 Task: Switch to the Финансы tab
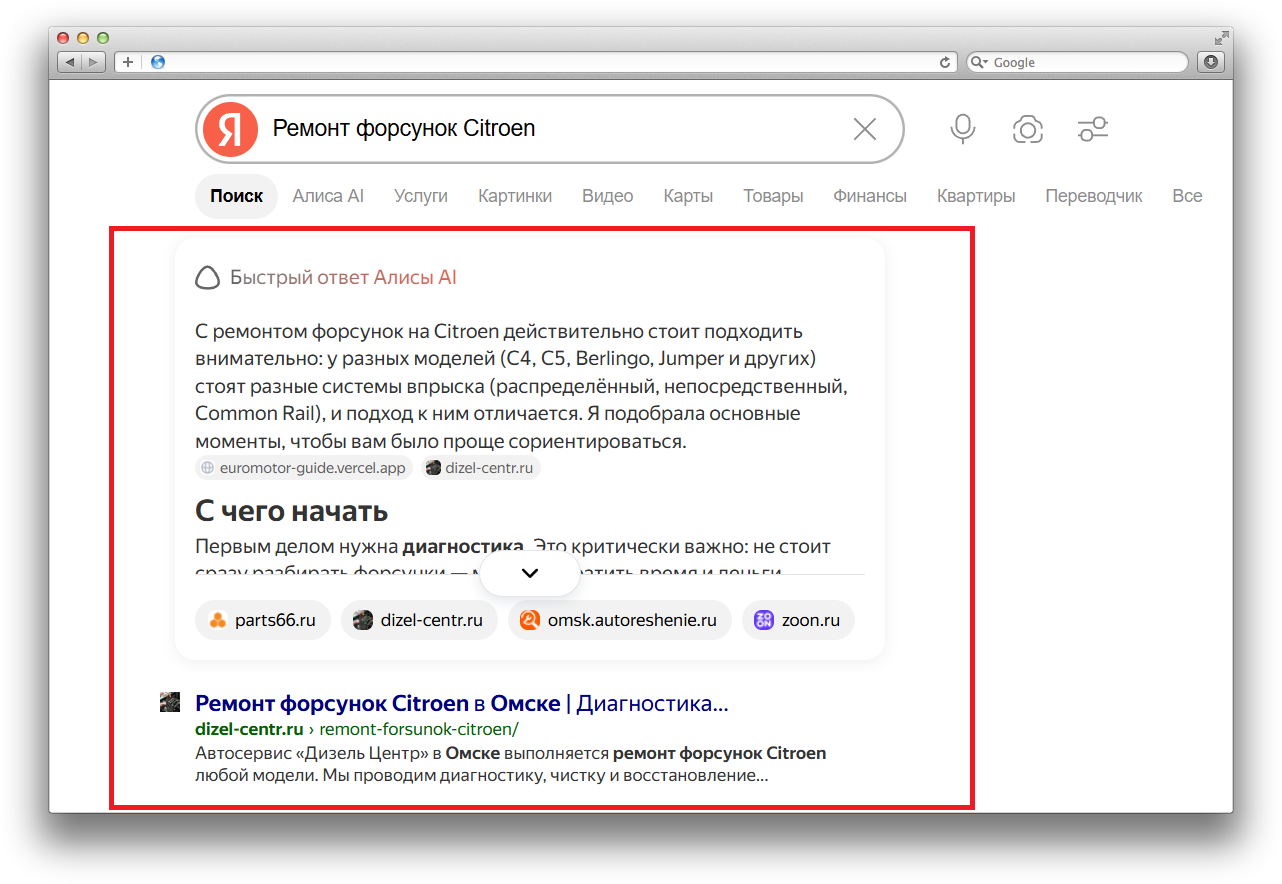[x=870, y=196]
